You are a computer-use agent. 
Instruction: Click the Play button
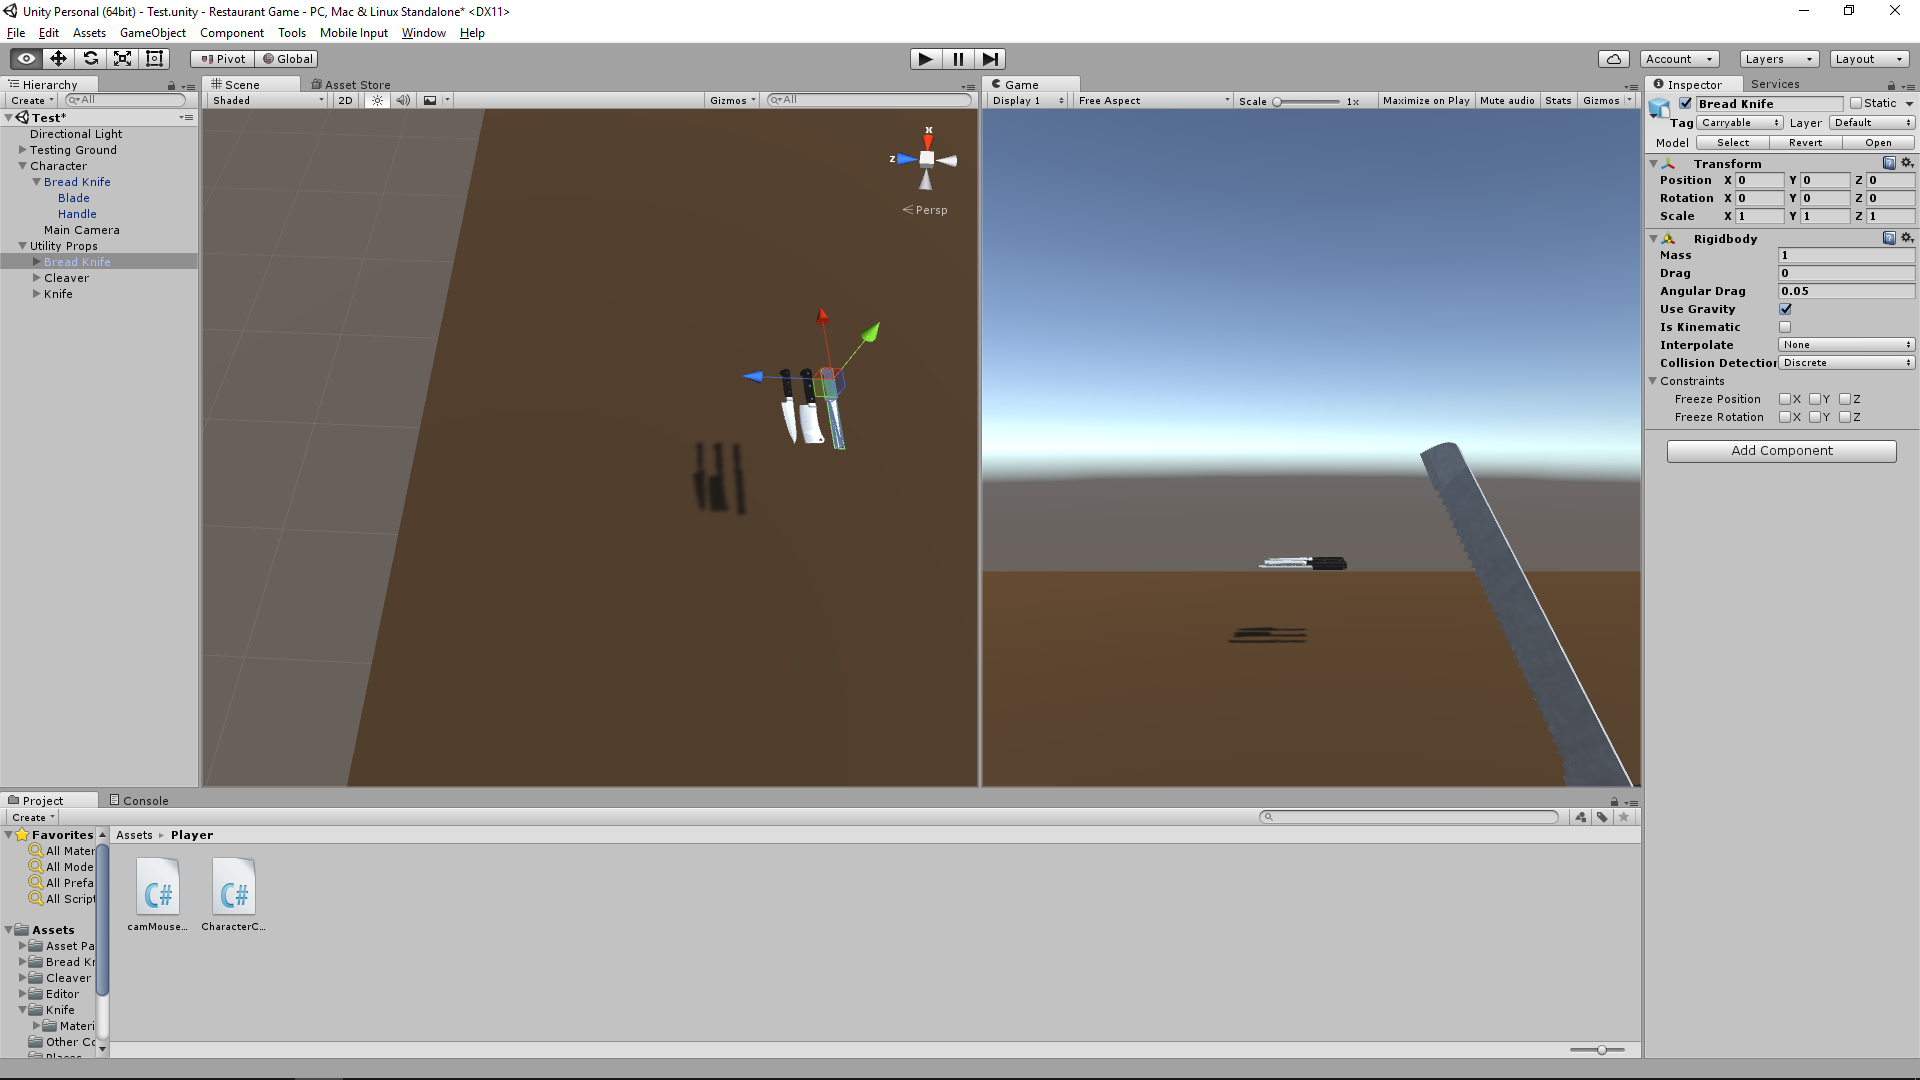point(926,59)
